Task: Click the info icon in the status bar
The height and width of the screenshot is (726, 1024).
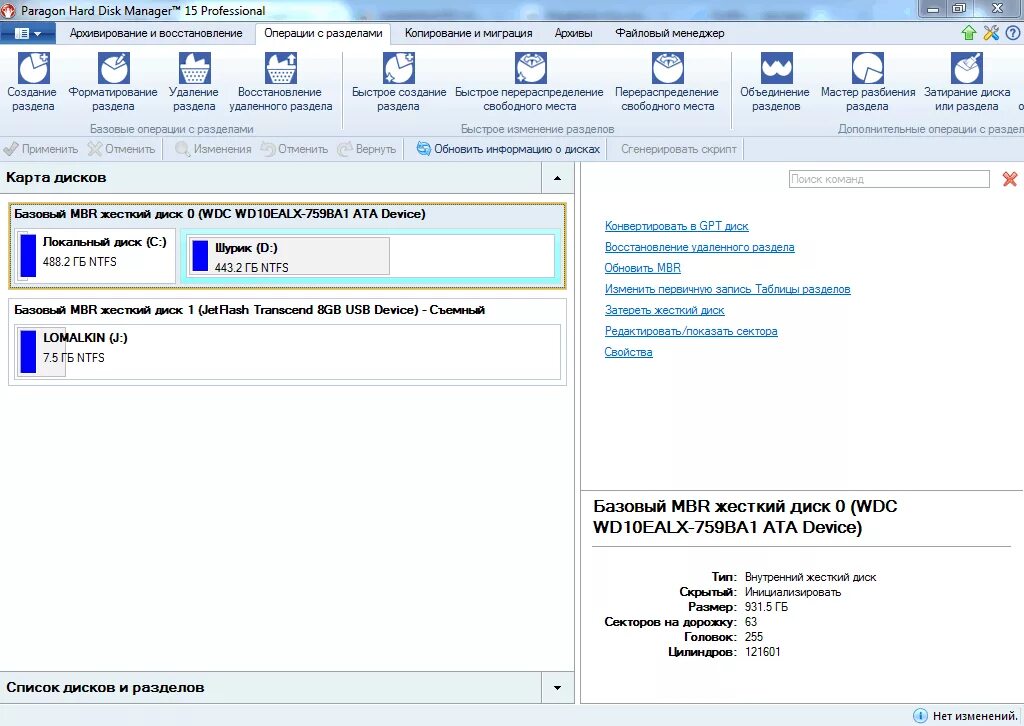Action: [920, 716]
